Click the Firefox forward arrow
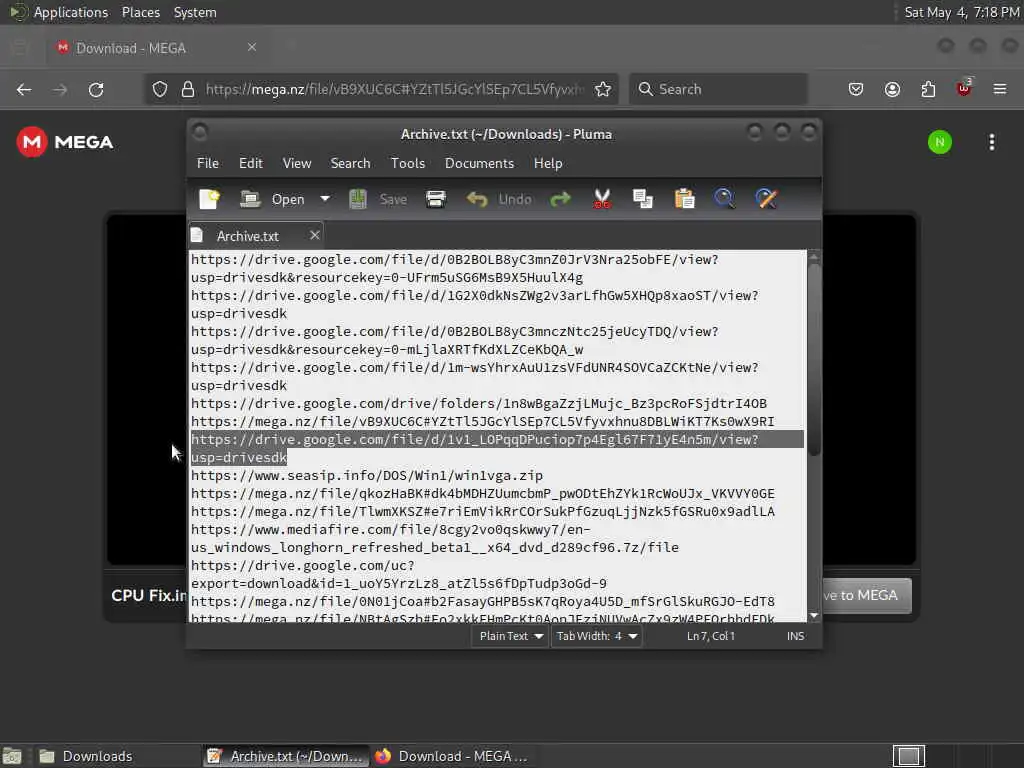Viewport: 1024px width, 768px height. click(60, 89)
